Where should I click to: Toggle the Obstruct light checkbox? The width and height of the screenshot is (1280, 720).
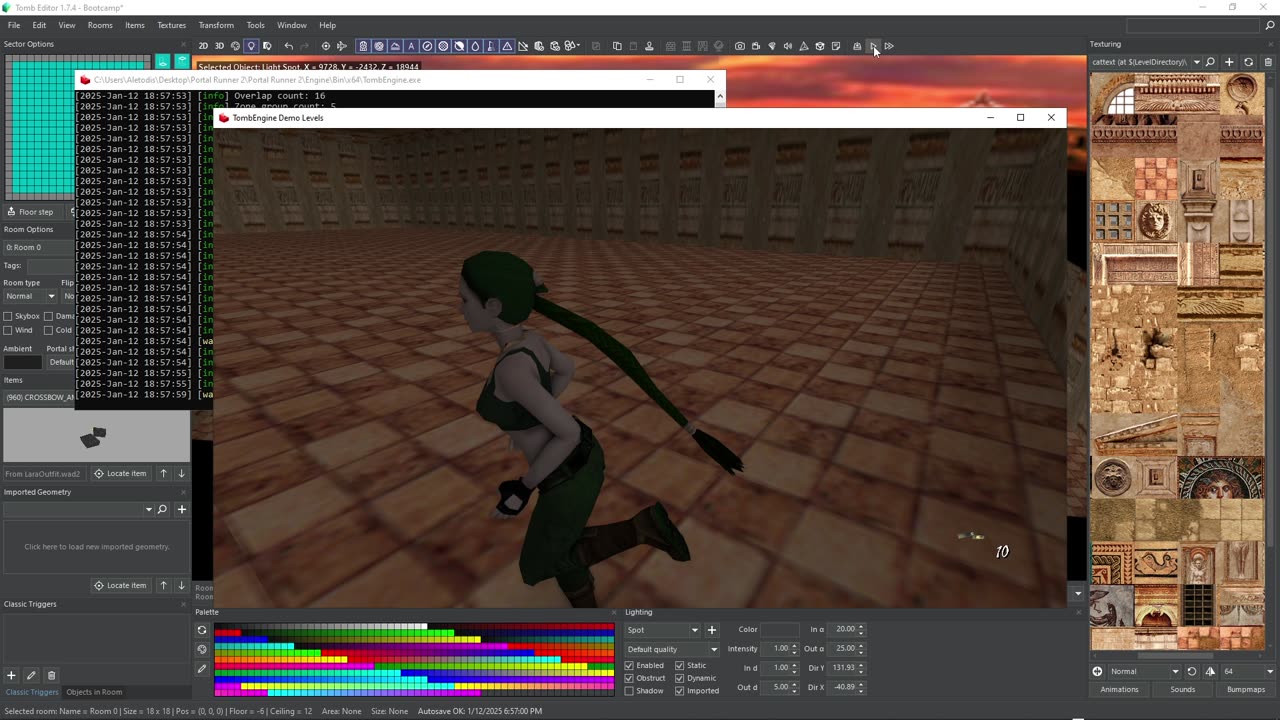[x=630, y=678]
